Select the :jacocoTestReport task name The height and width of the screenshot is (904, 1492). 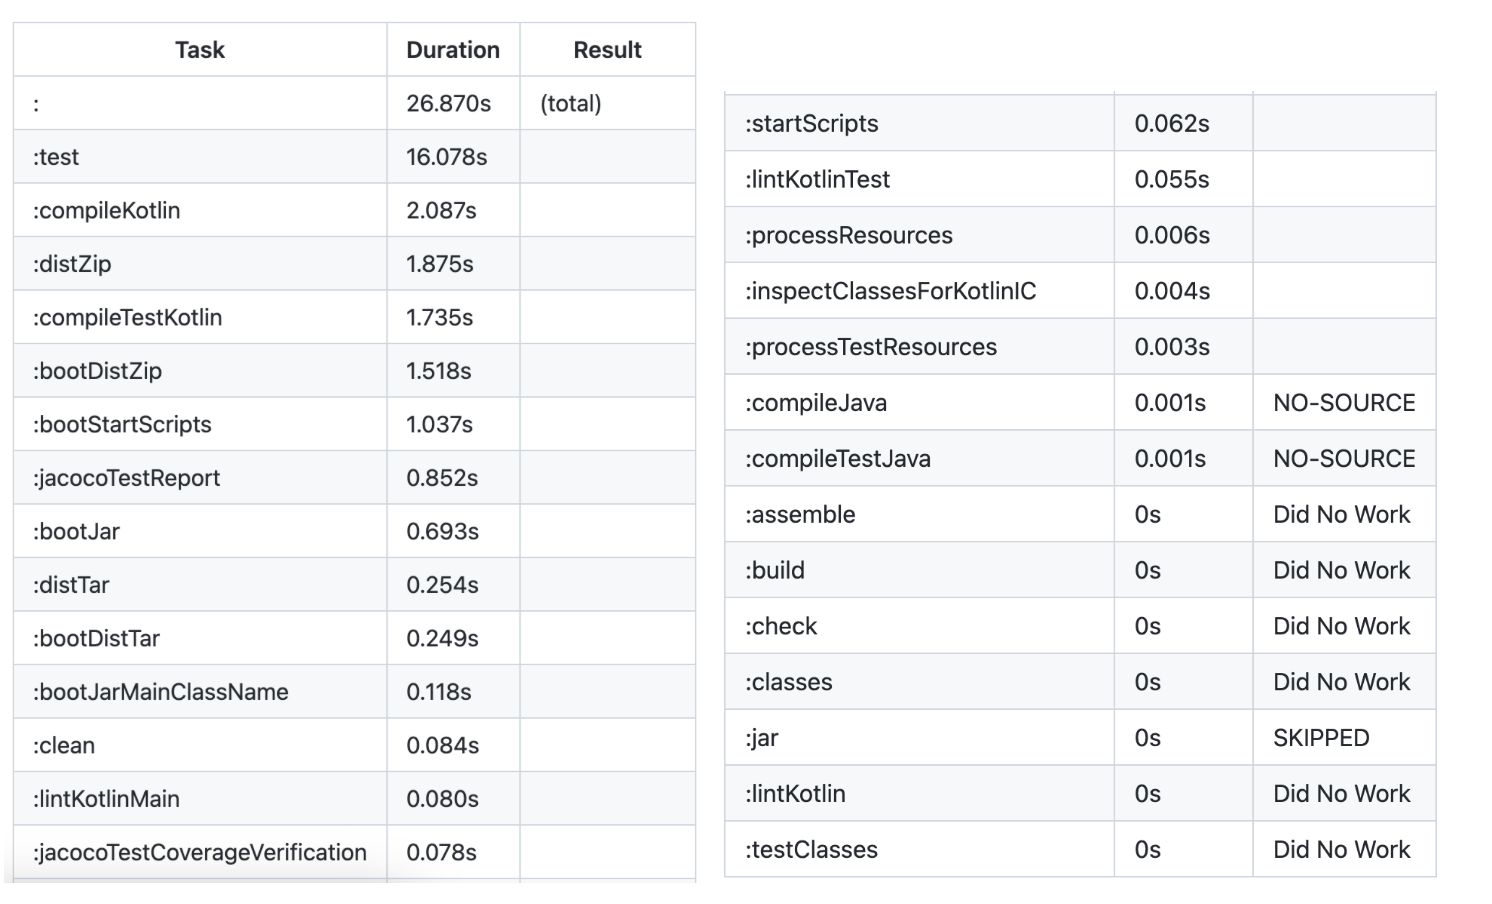coord(126,478)
